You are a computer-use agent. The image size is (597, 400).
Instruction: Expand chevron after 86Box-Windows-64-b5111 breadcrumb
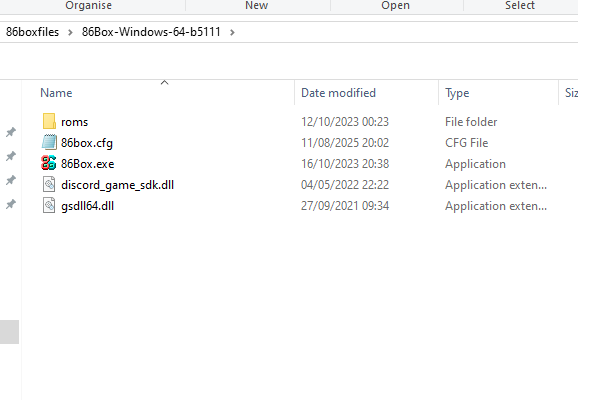232,32
